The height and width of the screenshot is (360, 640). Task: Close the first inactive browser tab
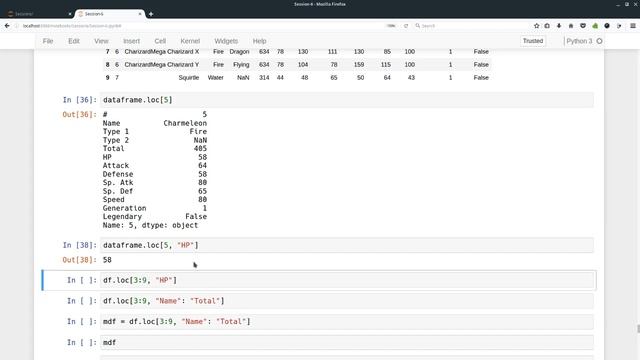pyautogui.click(x=70, y=14)
